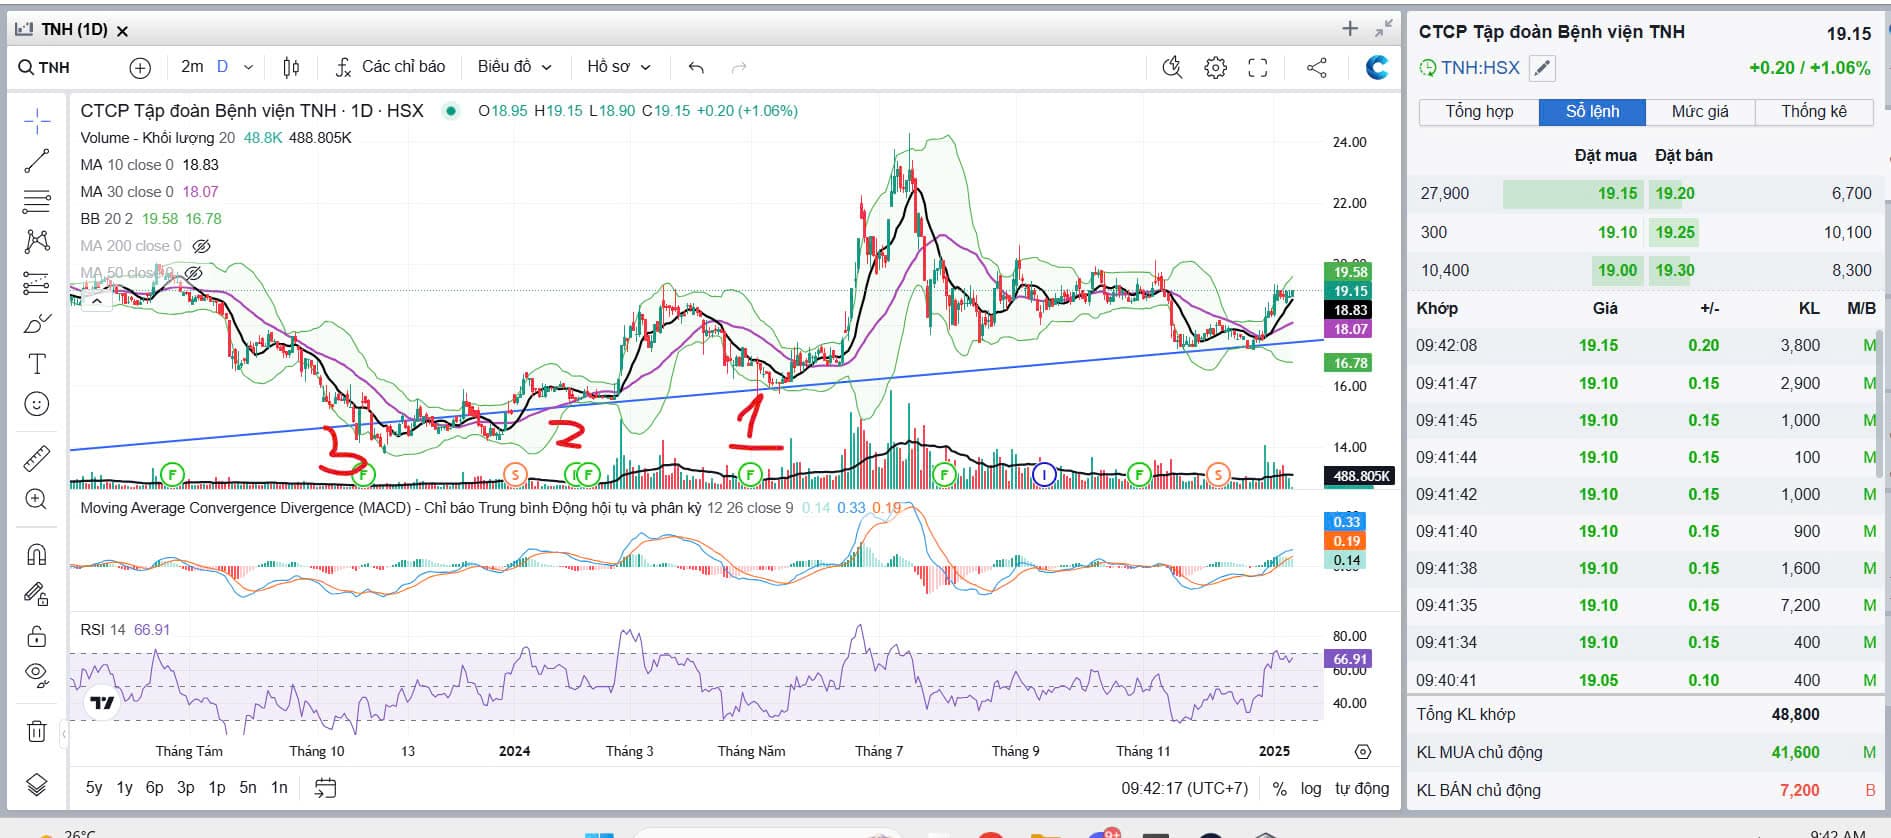This screenshot has height=838, width=1891.
Task: Select the crosshair cursor tool
Action: [x=37, y=122]
